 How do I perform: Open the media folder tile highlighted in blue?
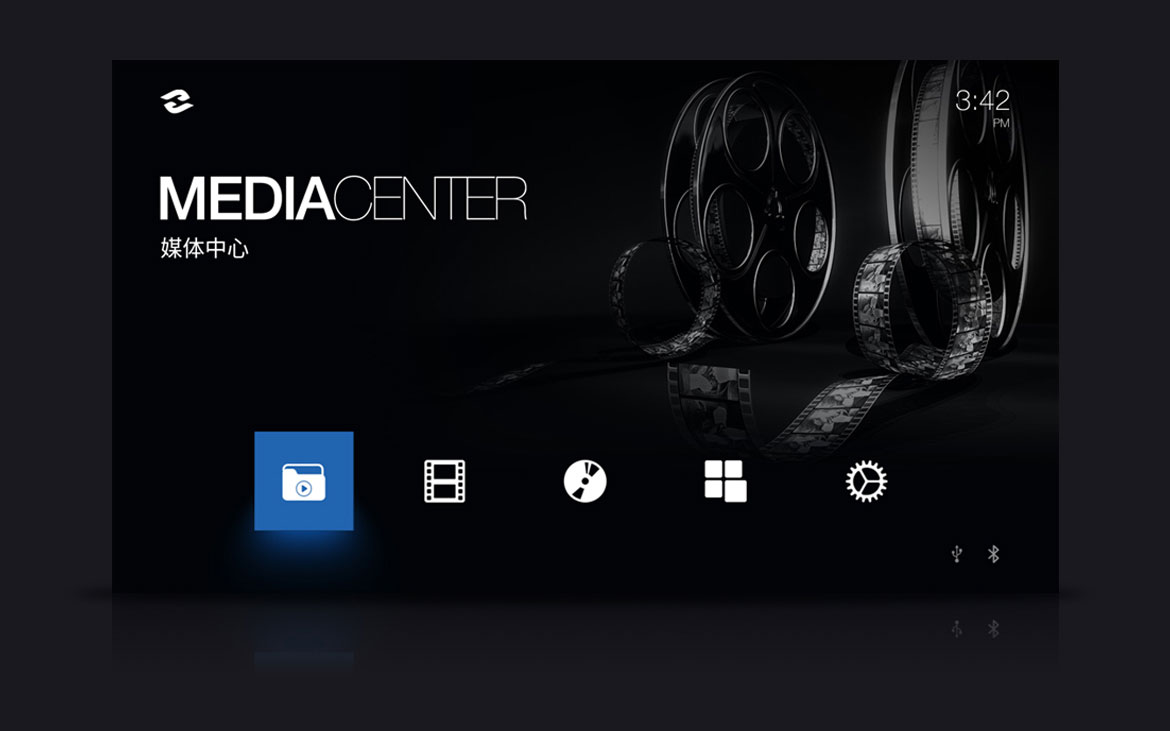(x=304, y=481)
